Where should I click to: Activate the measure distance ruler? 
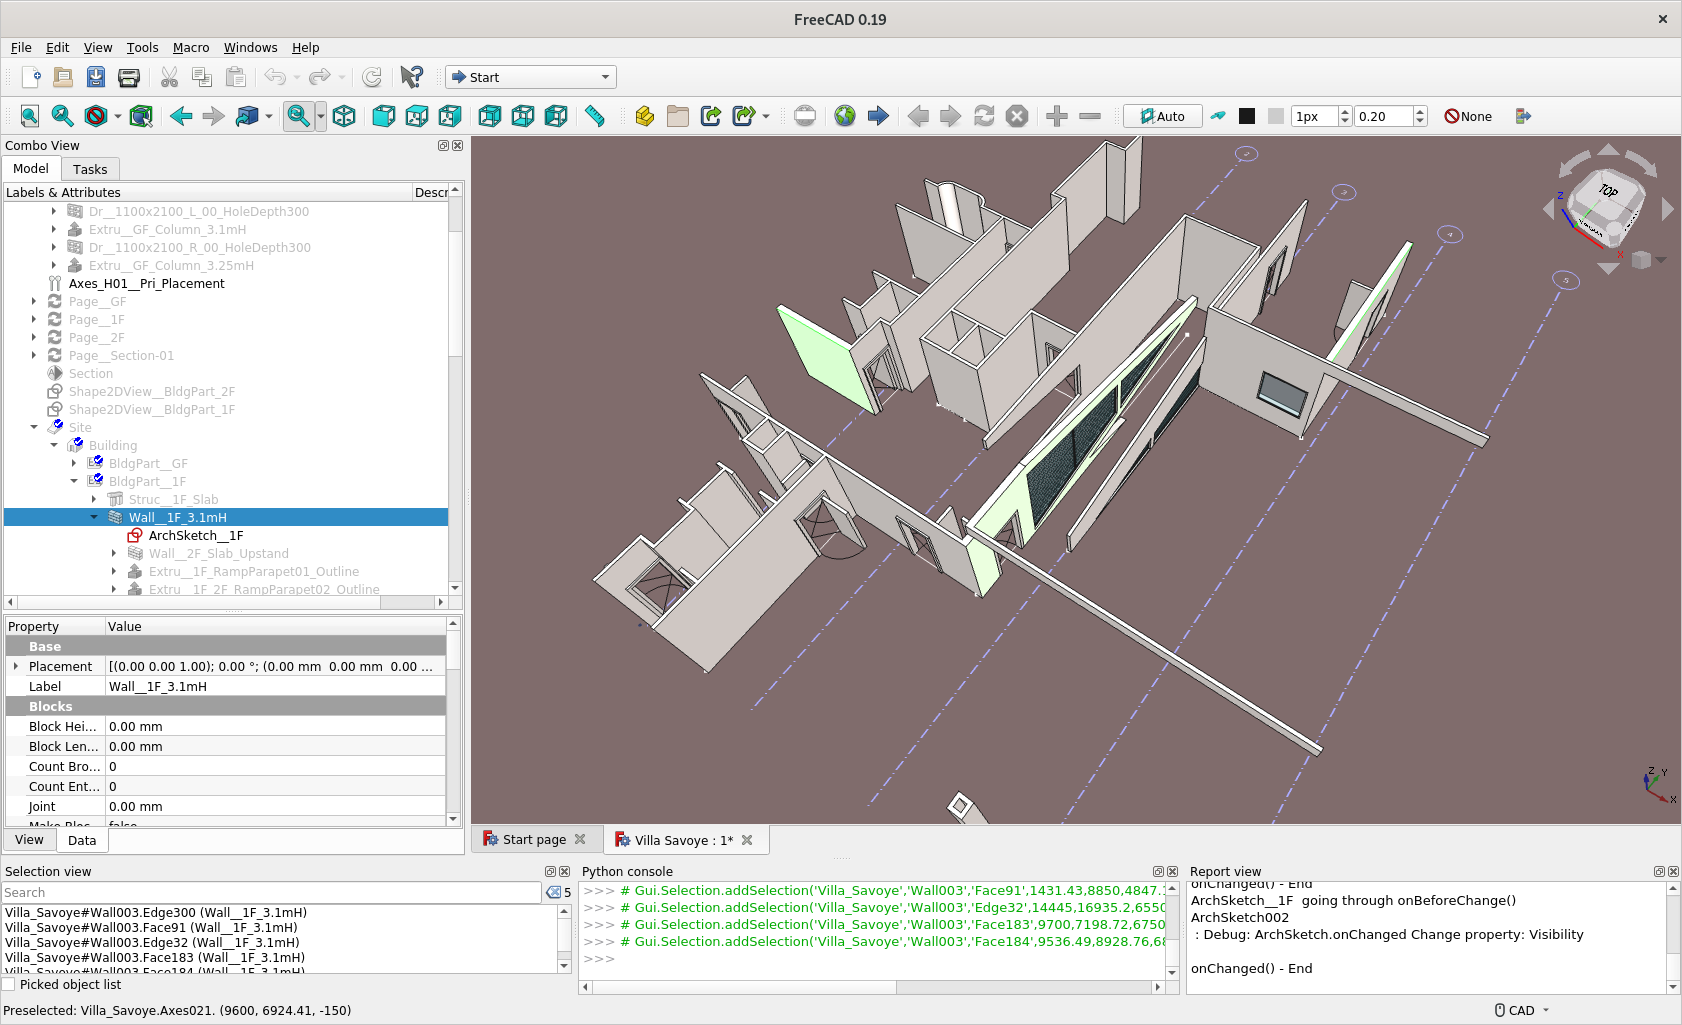pos(595,116)
